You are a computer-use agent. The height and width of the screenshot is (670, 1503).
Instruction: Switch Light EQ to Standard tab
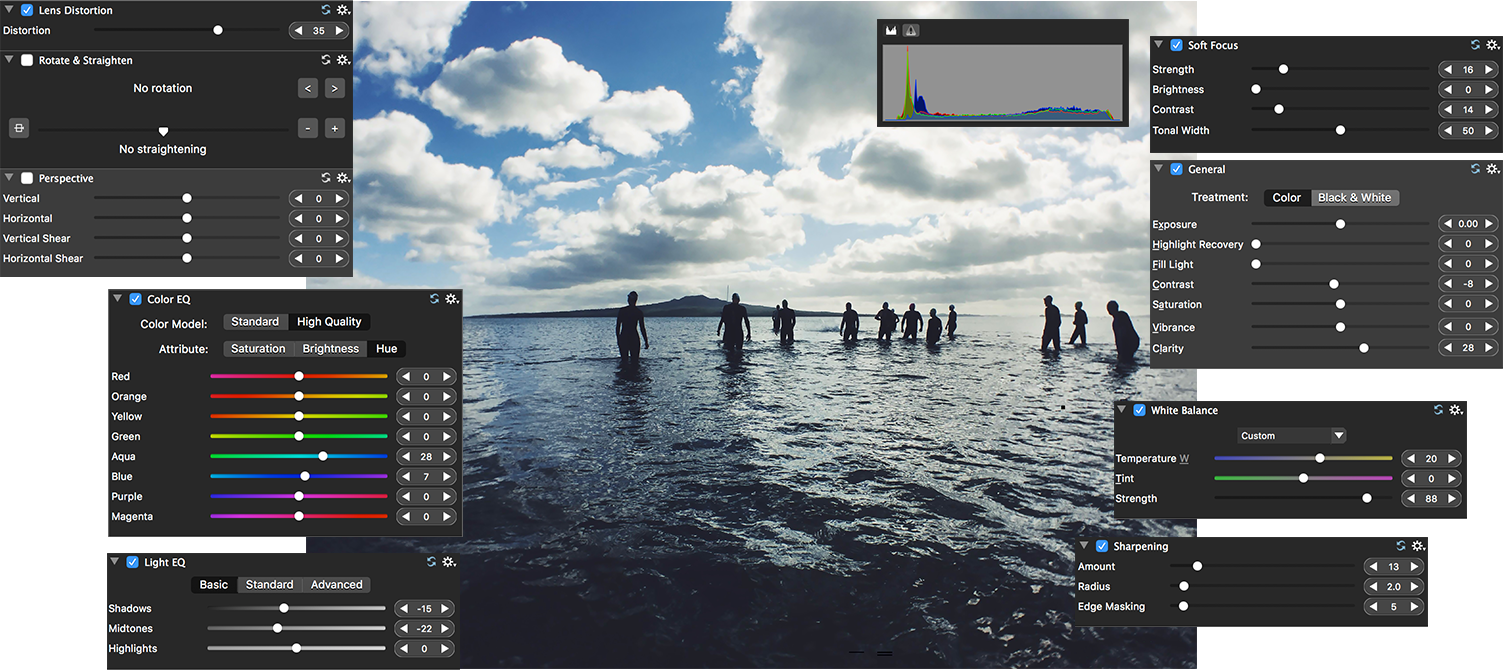(269, 585)
